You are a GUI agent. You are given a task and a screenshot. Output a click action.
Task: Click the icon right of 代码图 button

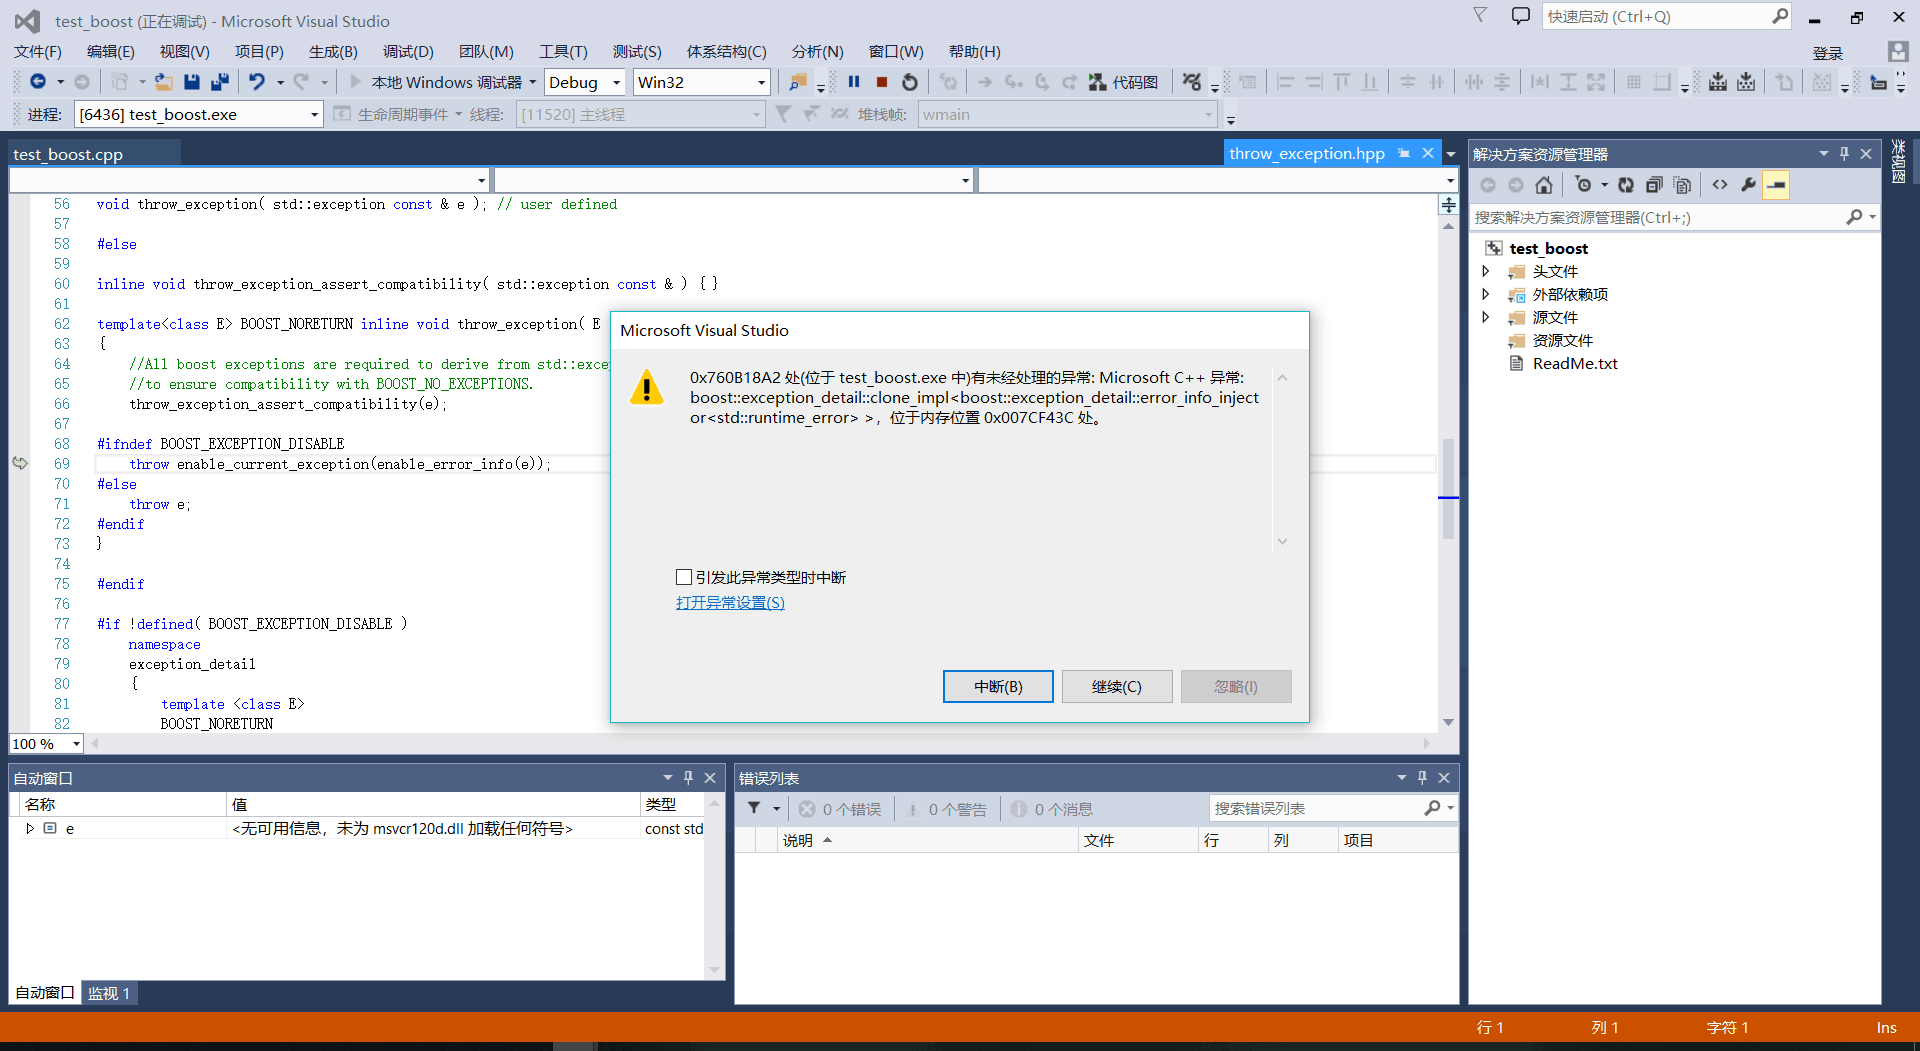pos(1191,82)
